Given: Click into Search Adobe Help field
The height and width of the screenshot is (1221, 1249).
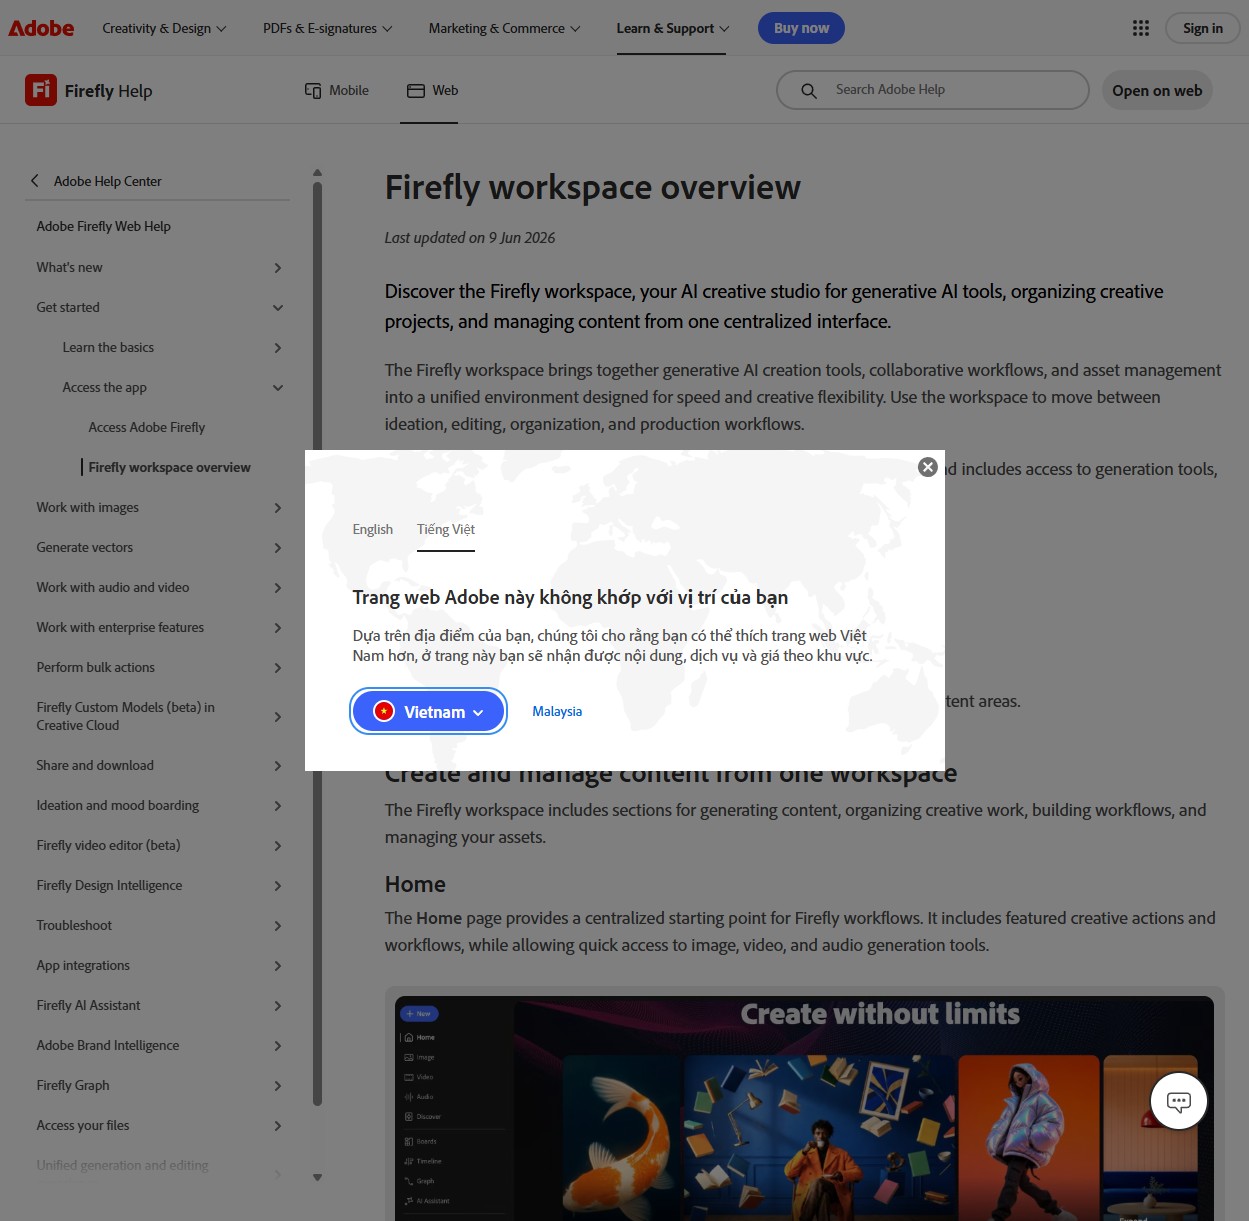Looking at the screenshot, I should pos(933,90).
